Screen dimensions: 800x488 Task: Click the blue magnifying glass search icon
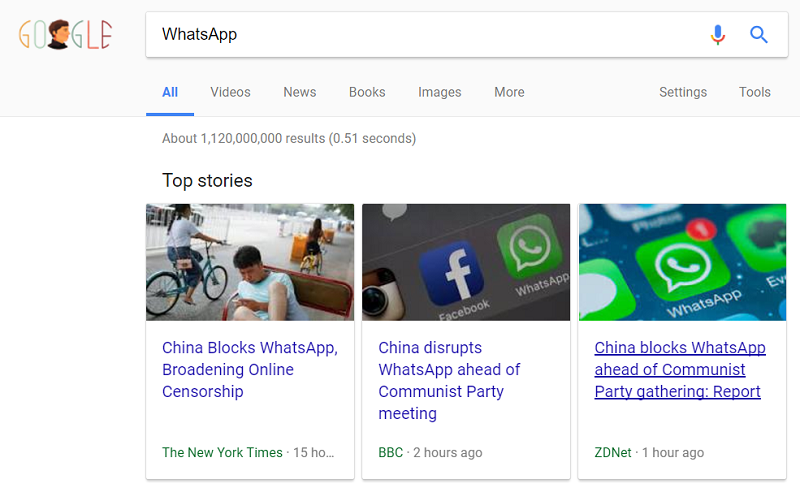[759, 35]
